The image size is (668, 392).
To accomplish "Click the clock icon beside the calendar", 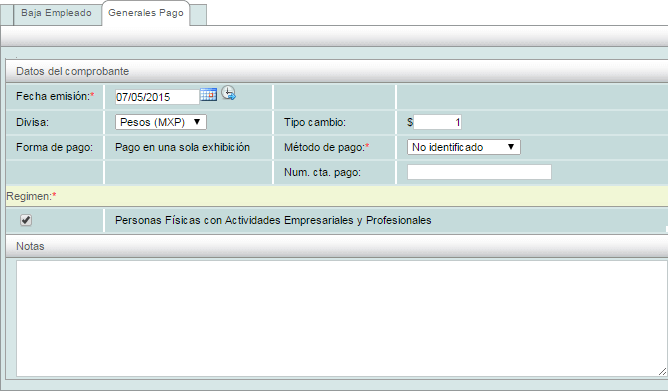I will pos(228,93).
